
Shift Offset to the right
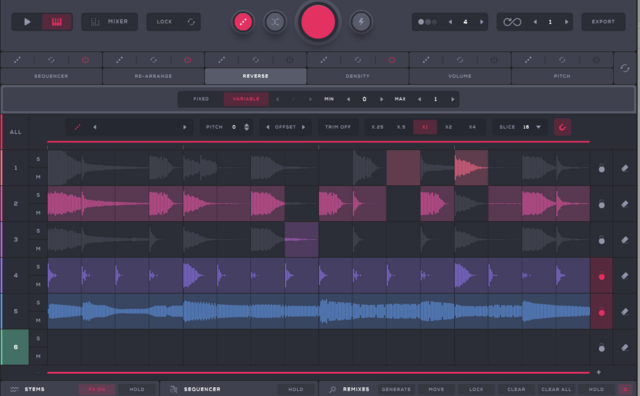pos(303,127)
